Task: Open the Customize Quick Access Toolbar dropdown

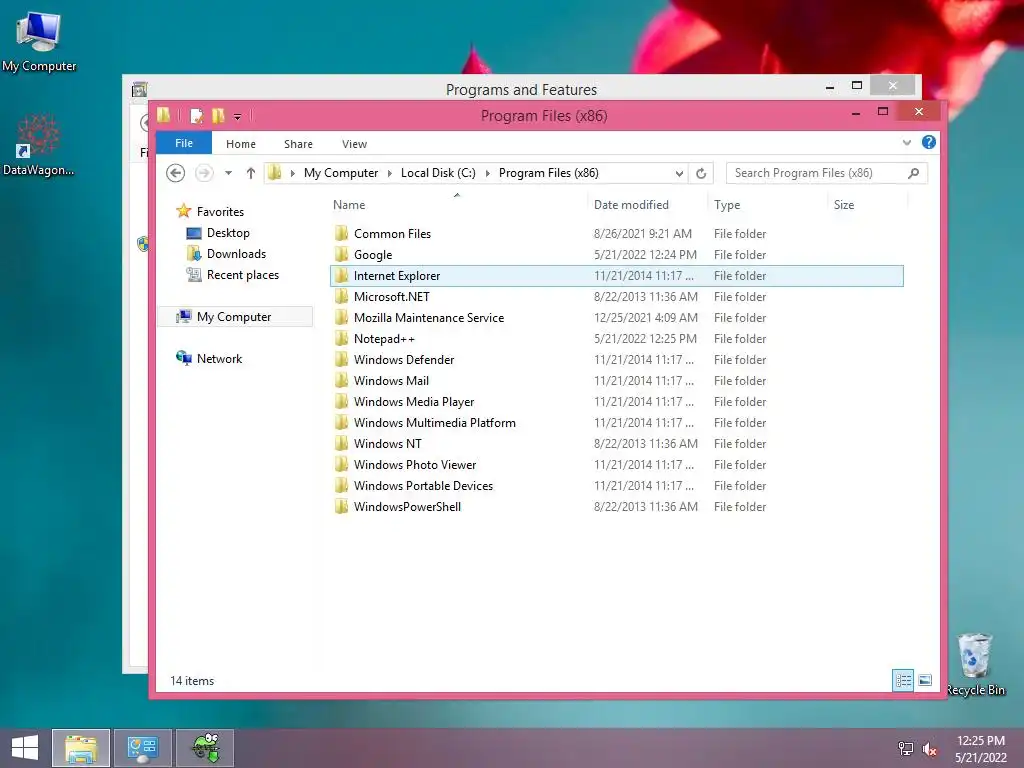Action: click(238, 117)
